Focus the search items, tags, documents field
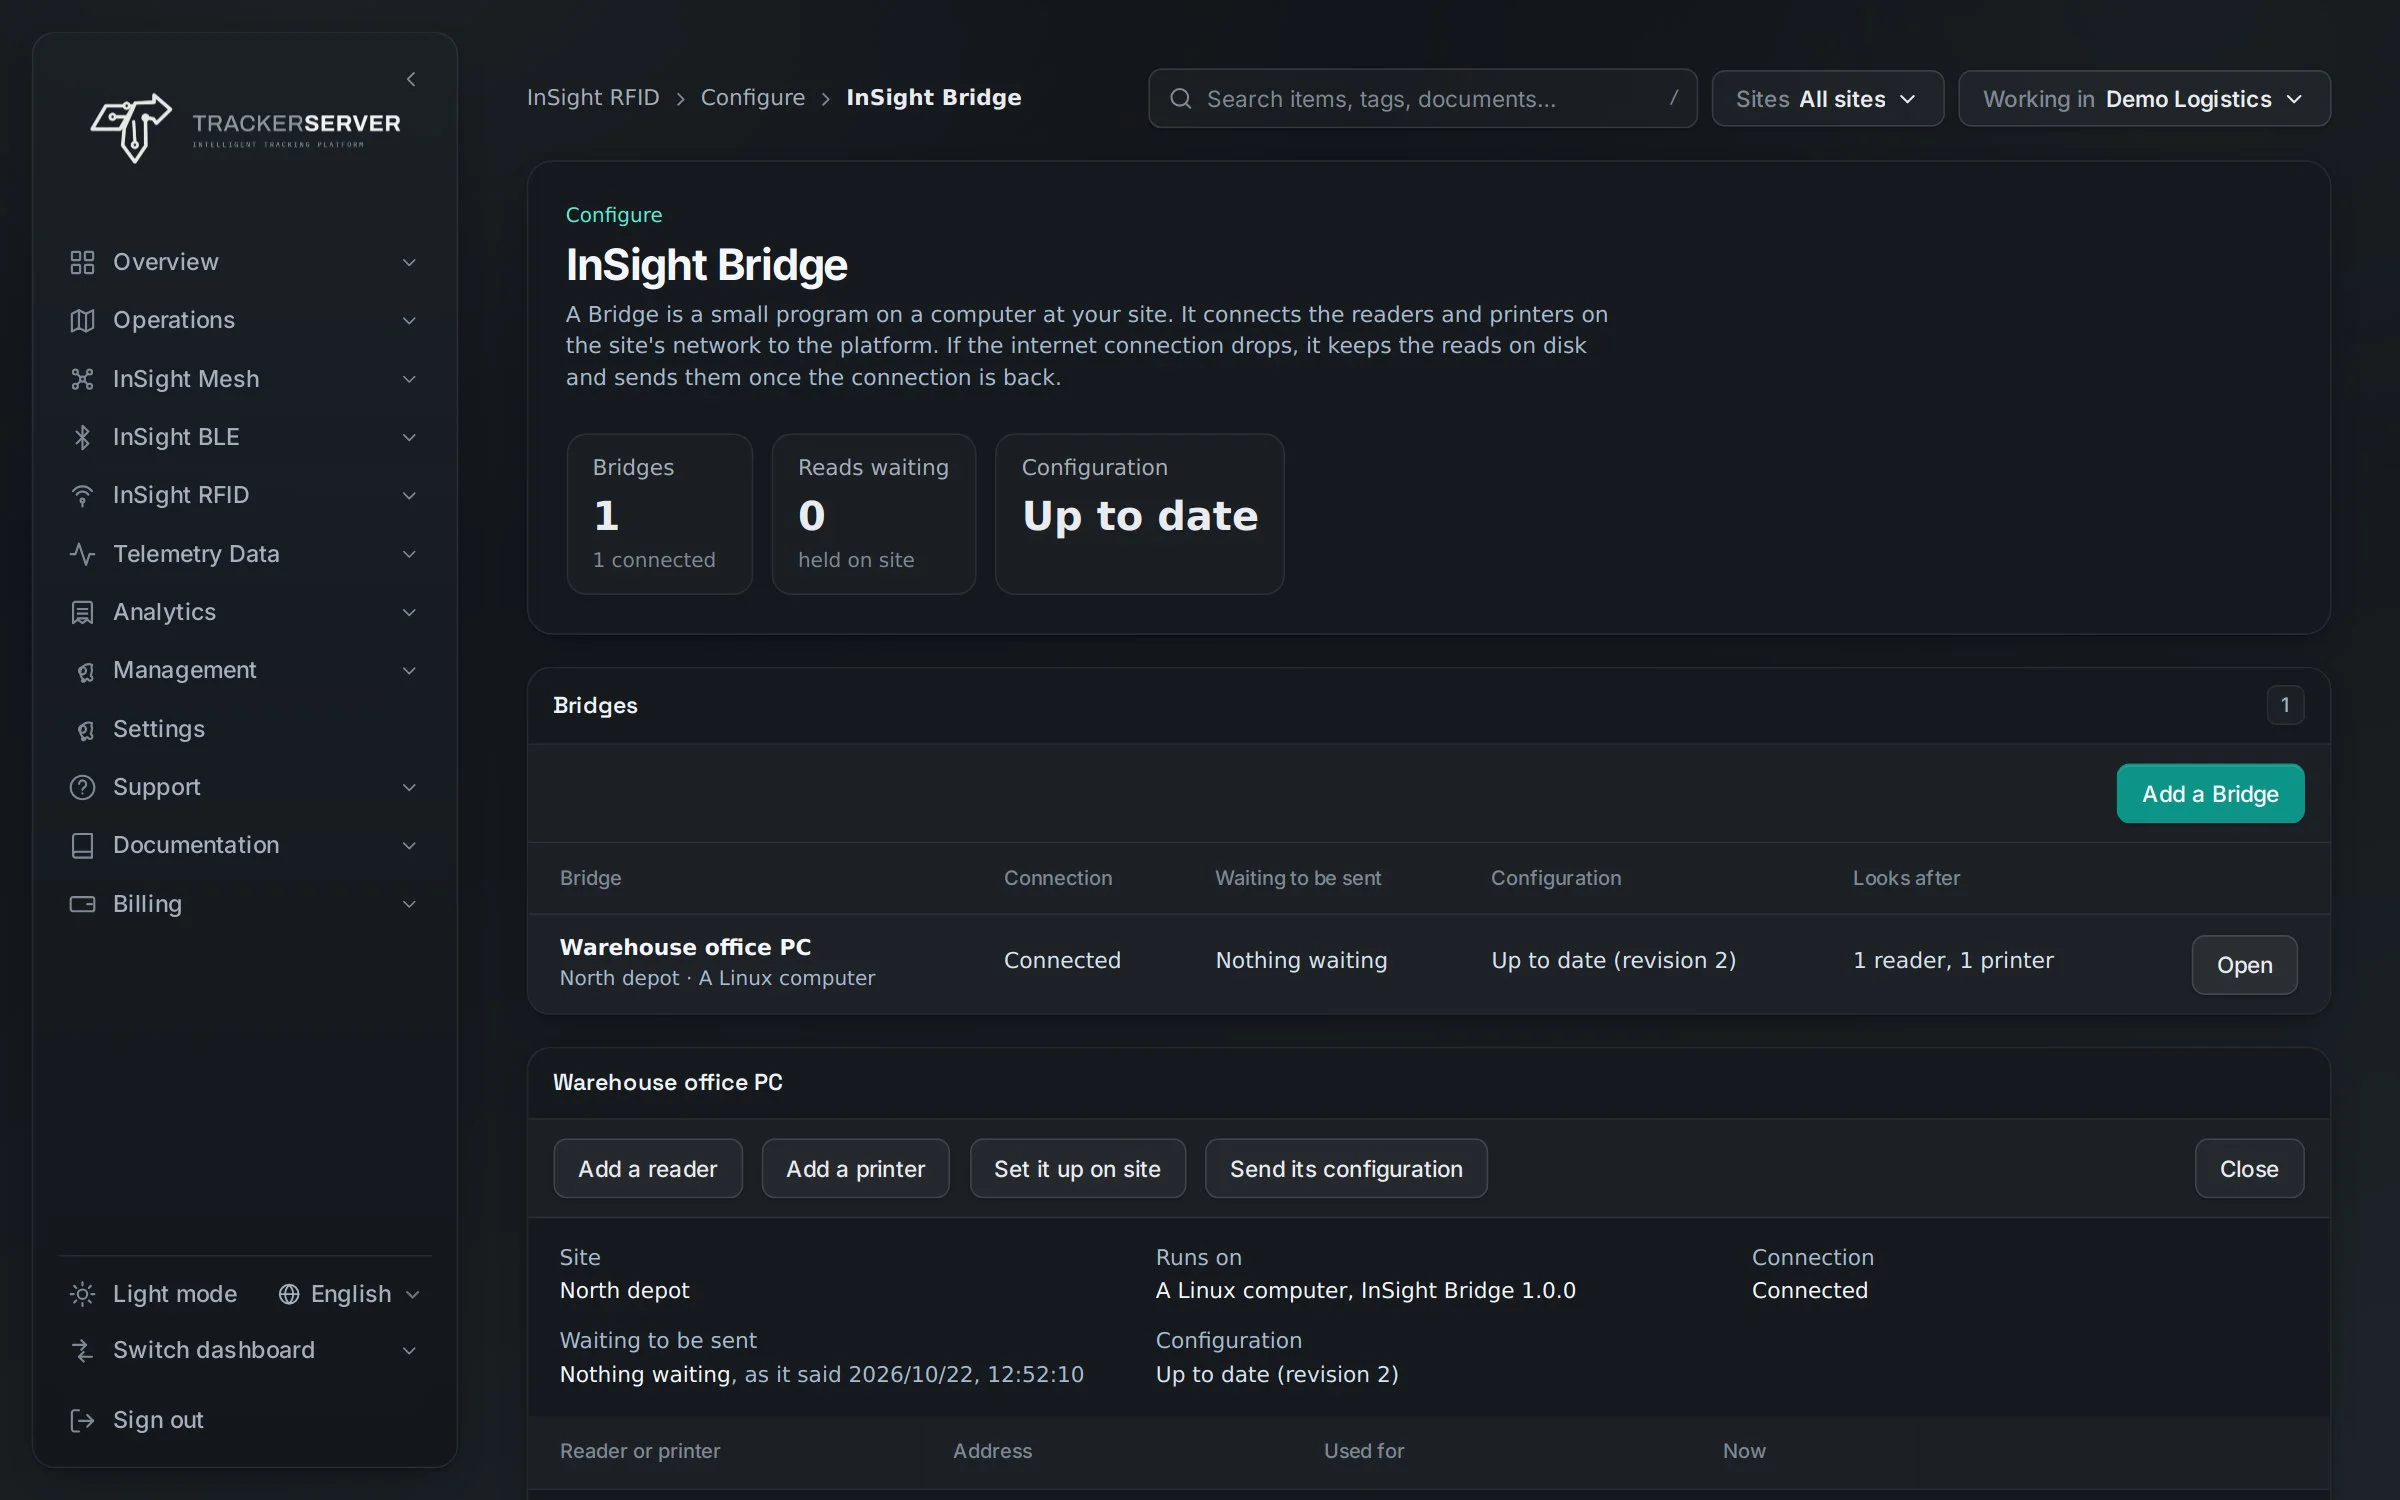This screenshot has height=1500, width=2400. click(1422, 98)
